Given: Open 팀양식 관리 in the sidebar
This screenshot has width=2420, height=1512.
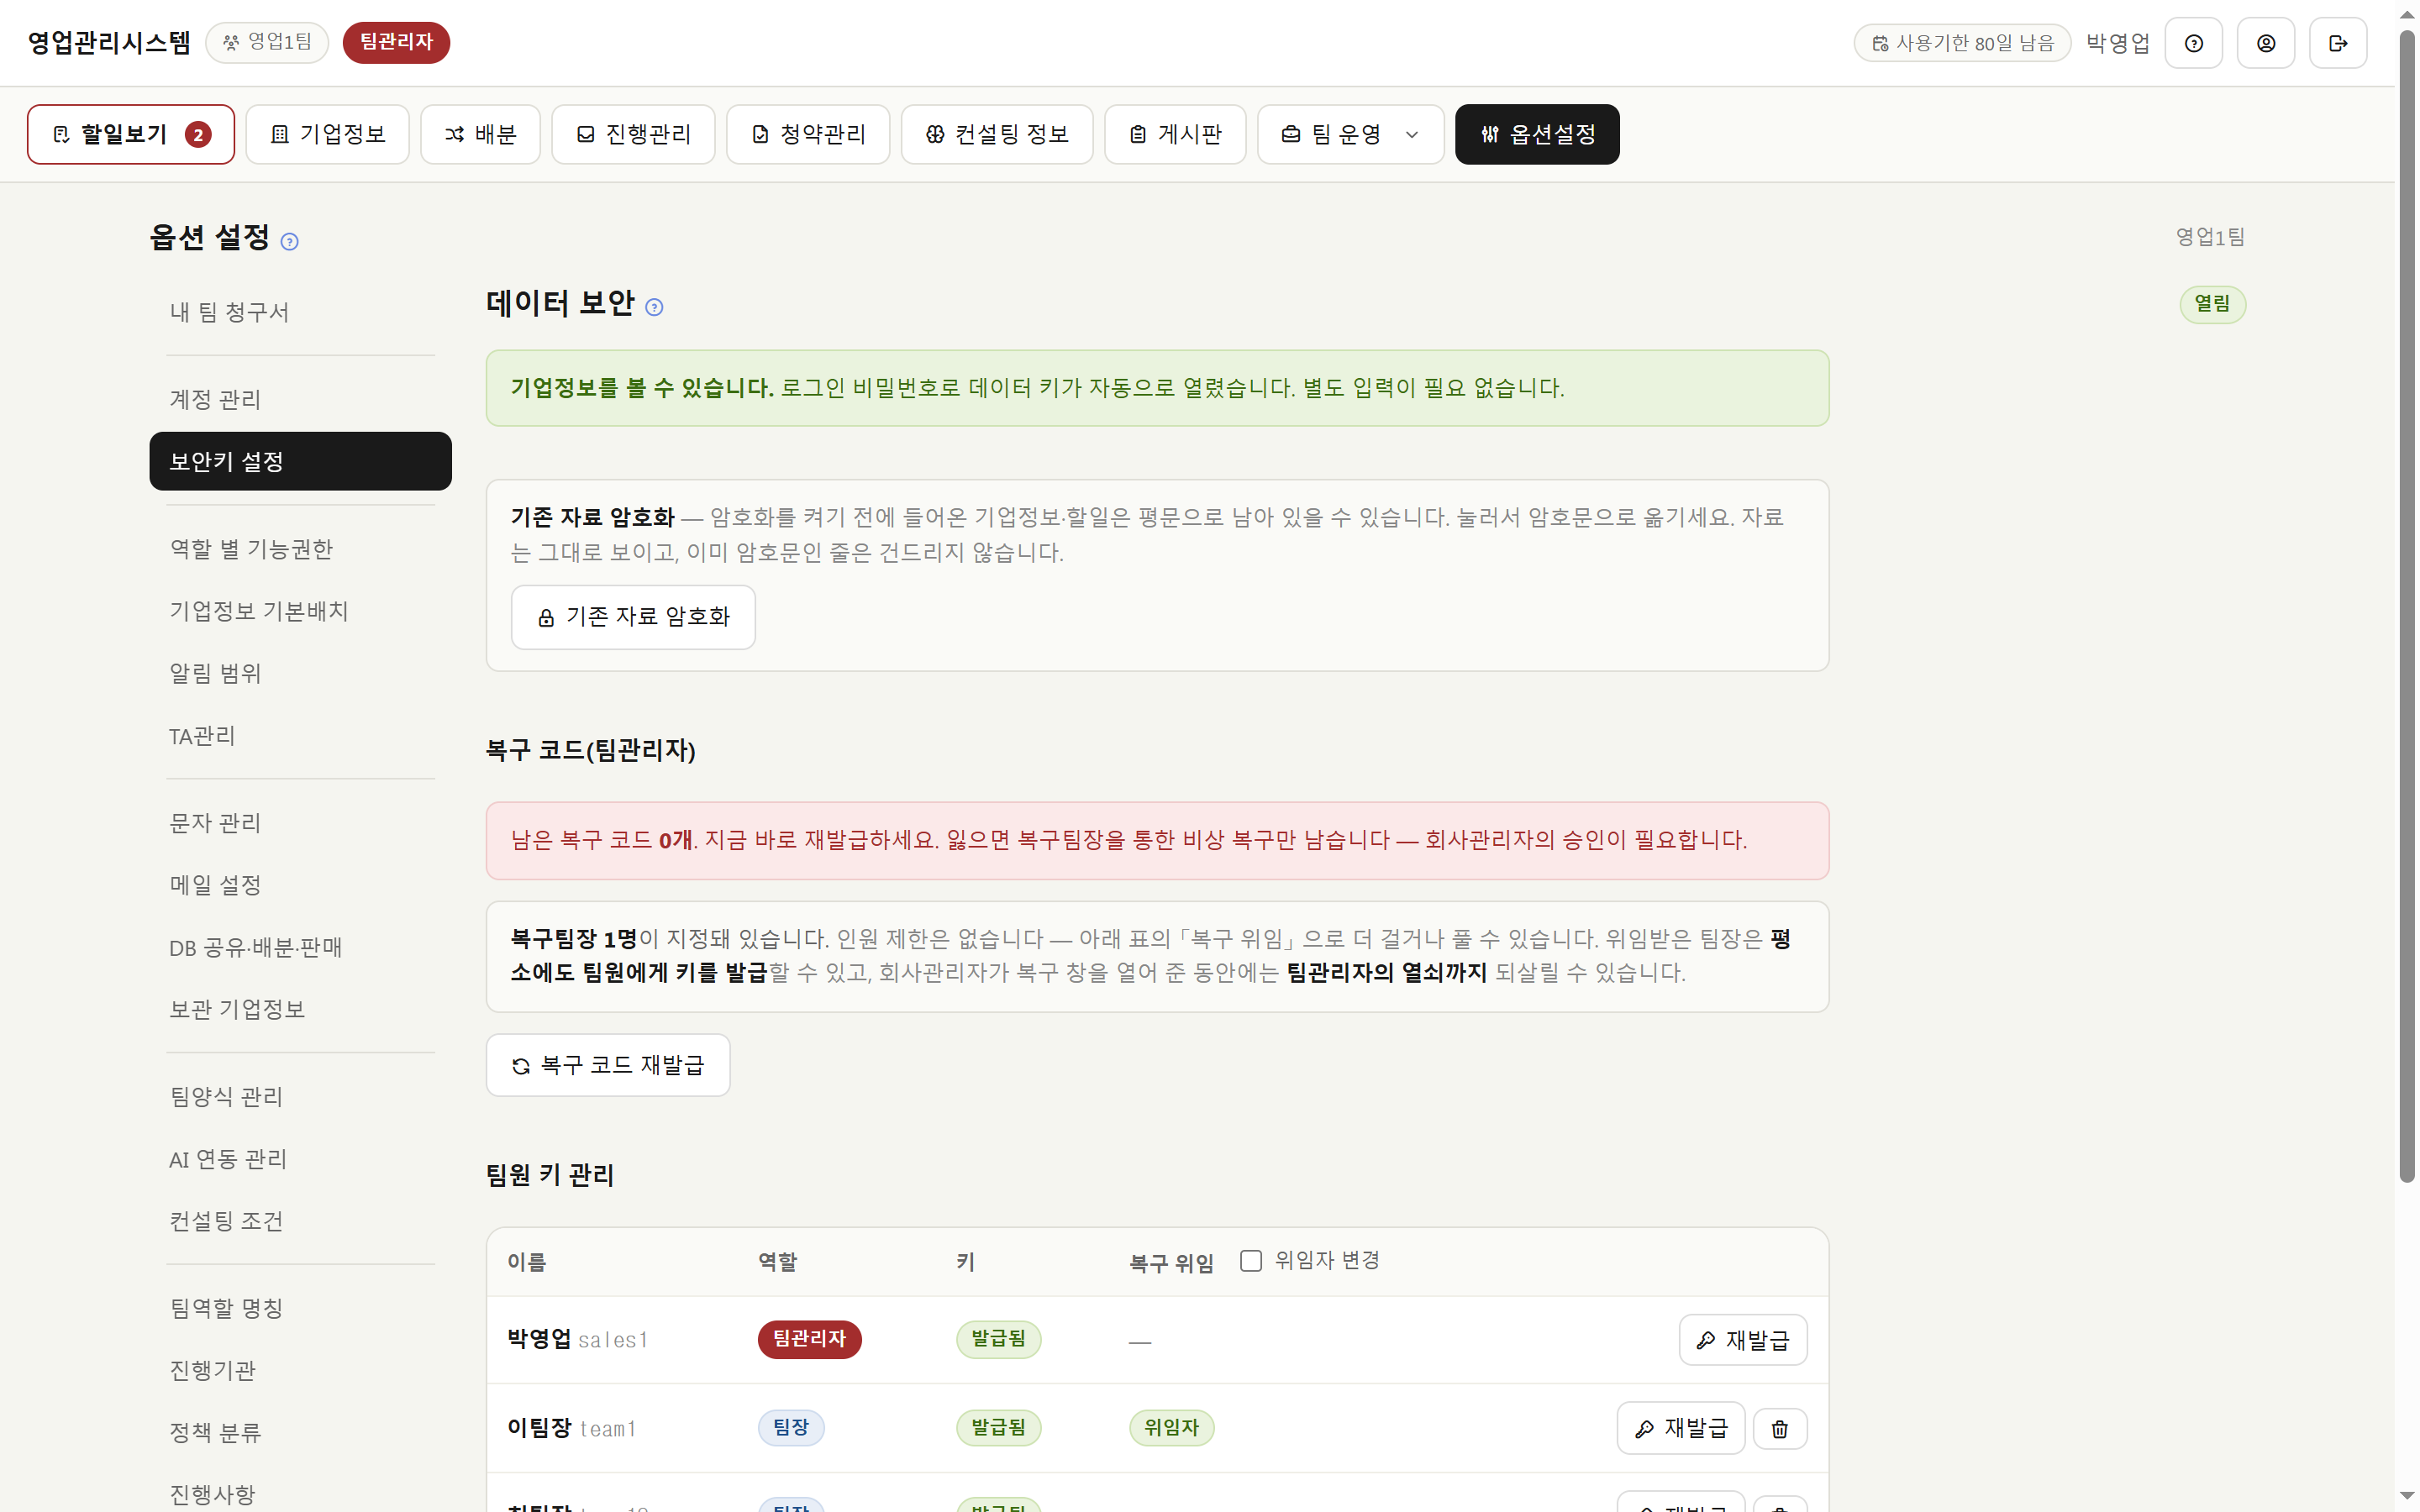Looking at the screenshot, I should 300,1097.
